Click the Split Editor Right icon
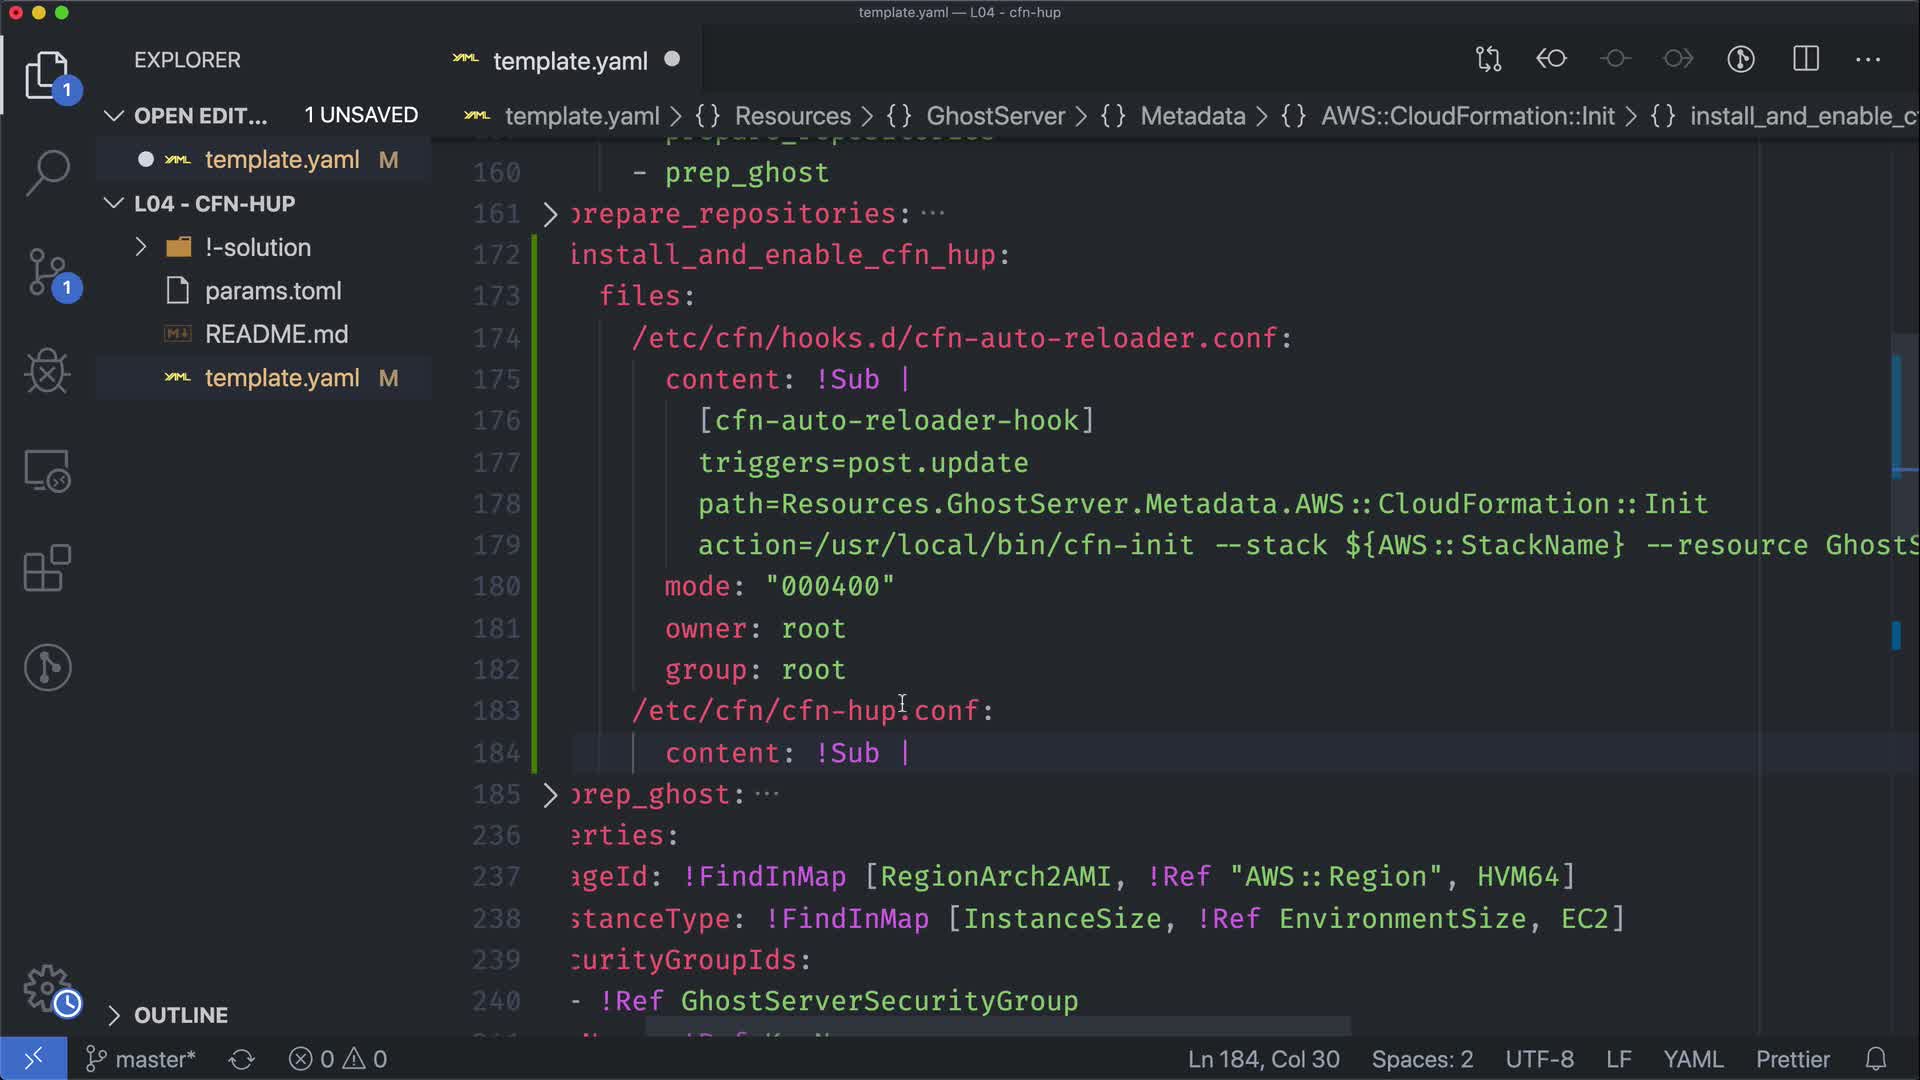 1806,59
